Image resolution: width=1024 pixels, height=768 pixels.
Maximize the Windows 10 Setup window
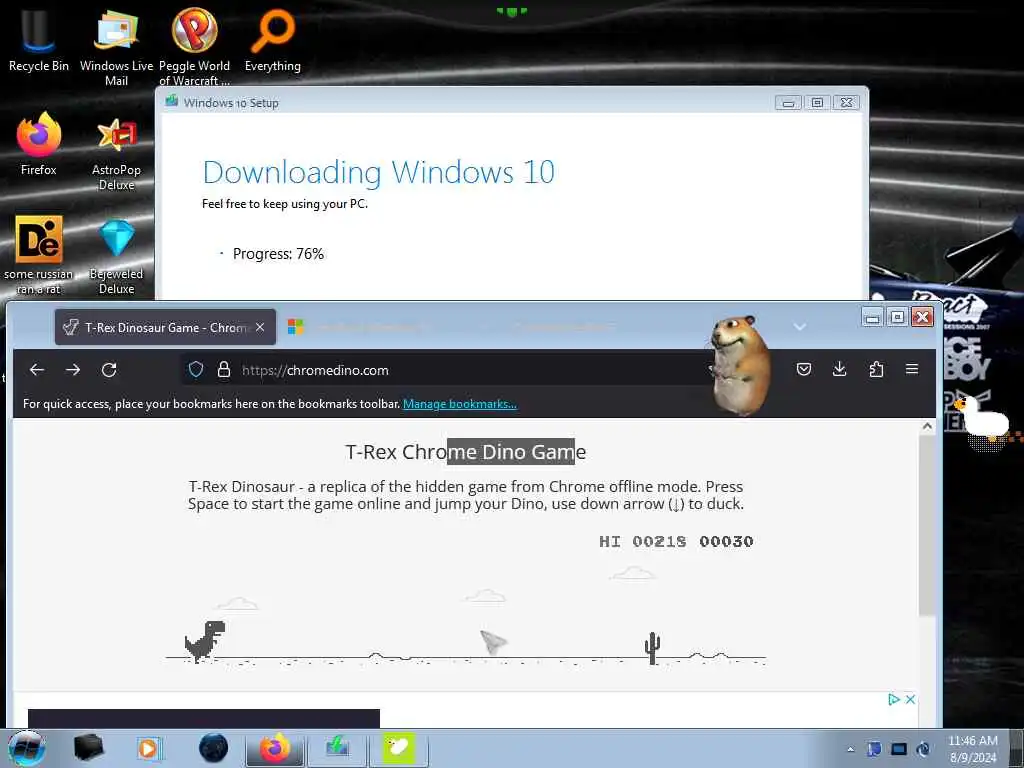click(817, 103)
